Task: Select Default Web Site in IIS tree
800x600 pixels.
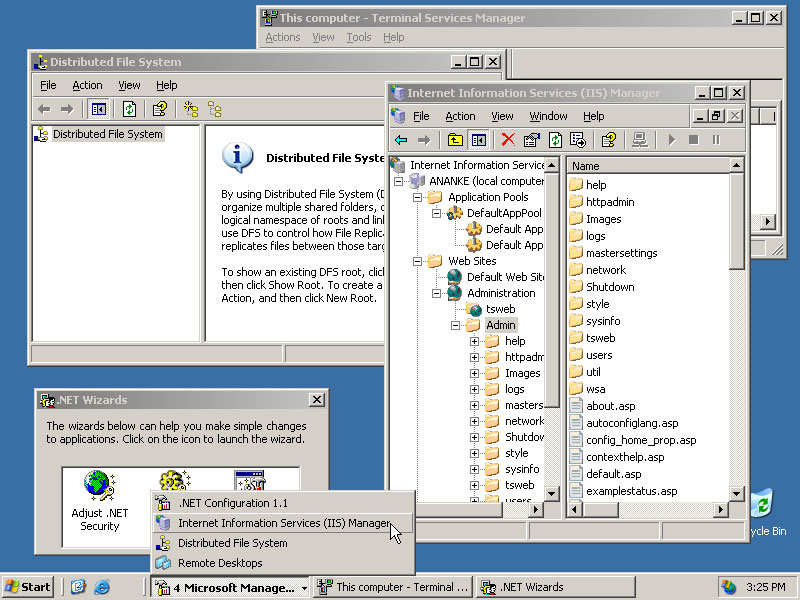Action: (x=505, y=277)
